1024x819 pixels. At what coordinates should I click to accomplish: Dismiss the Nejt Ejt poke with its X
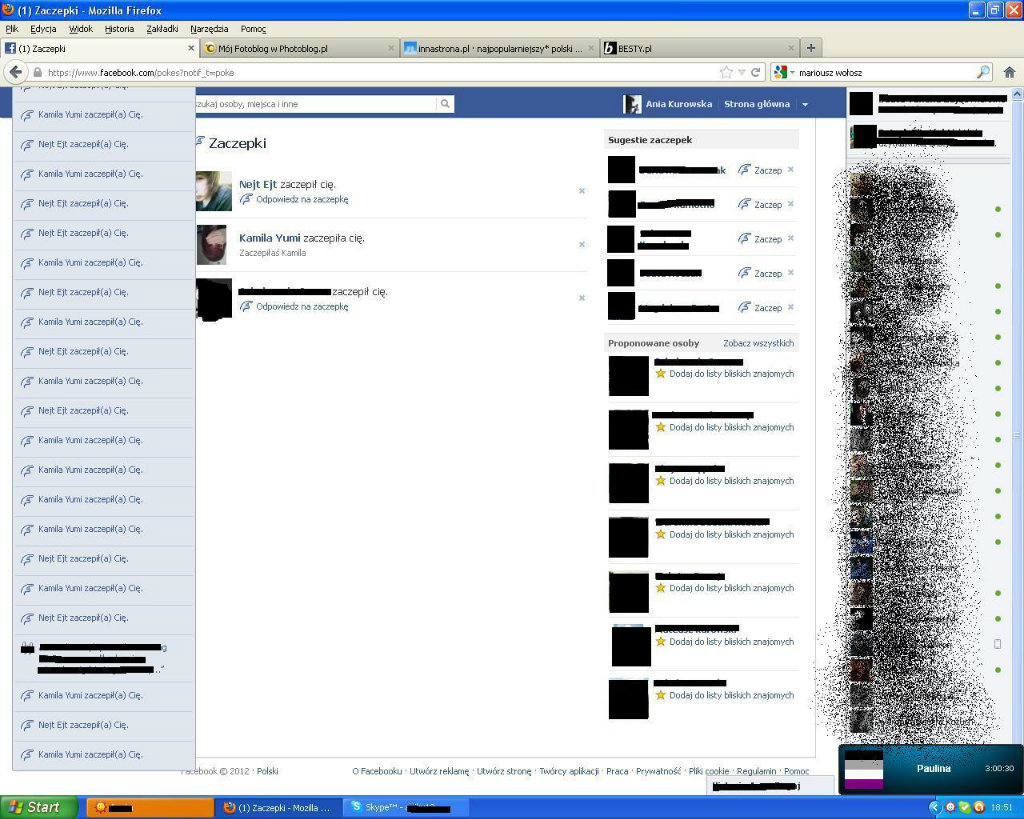pos(582,191)
